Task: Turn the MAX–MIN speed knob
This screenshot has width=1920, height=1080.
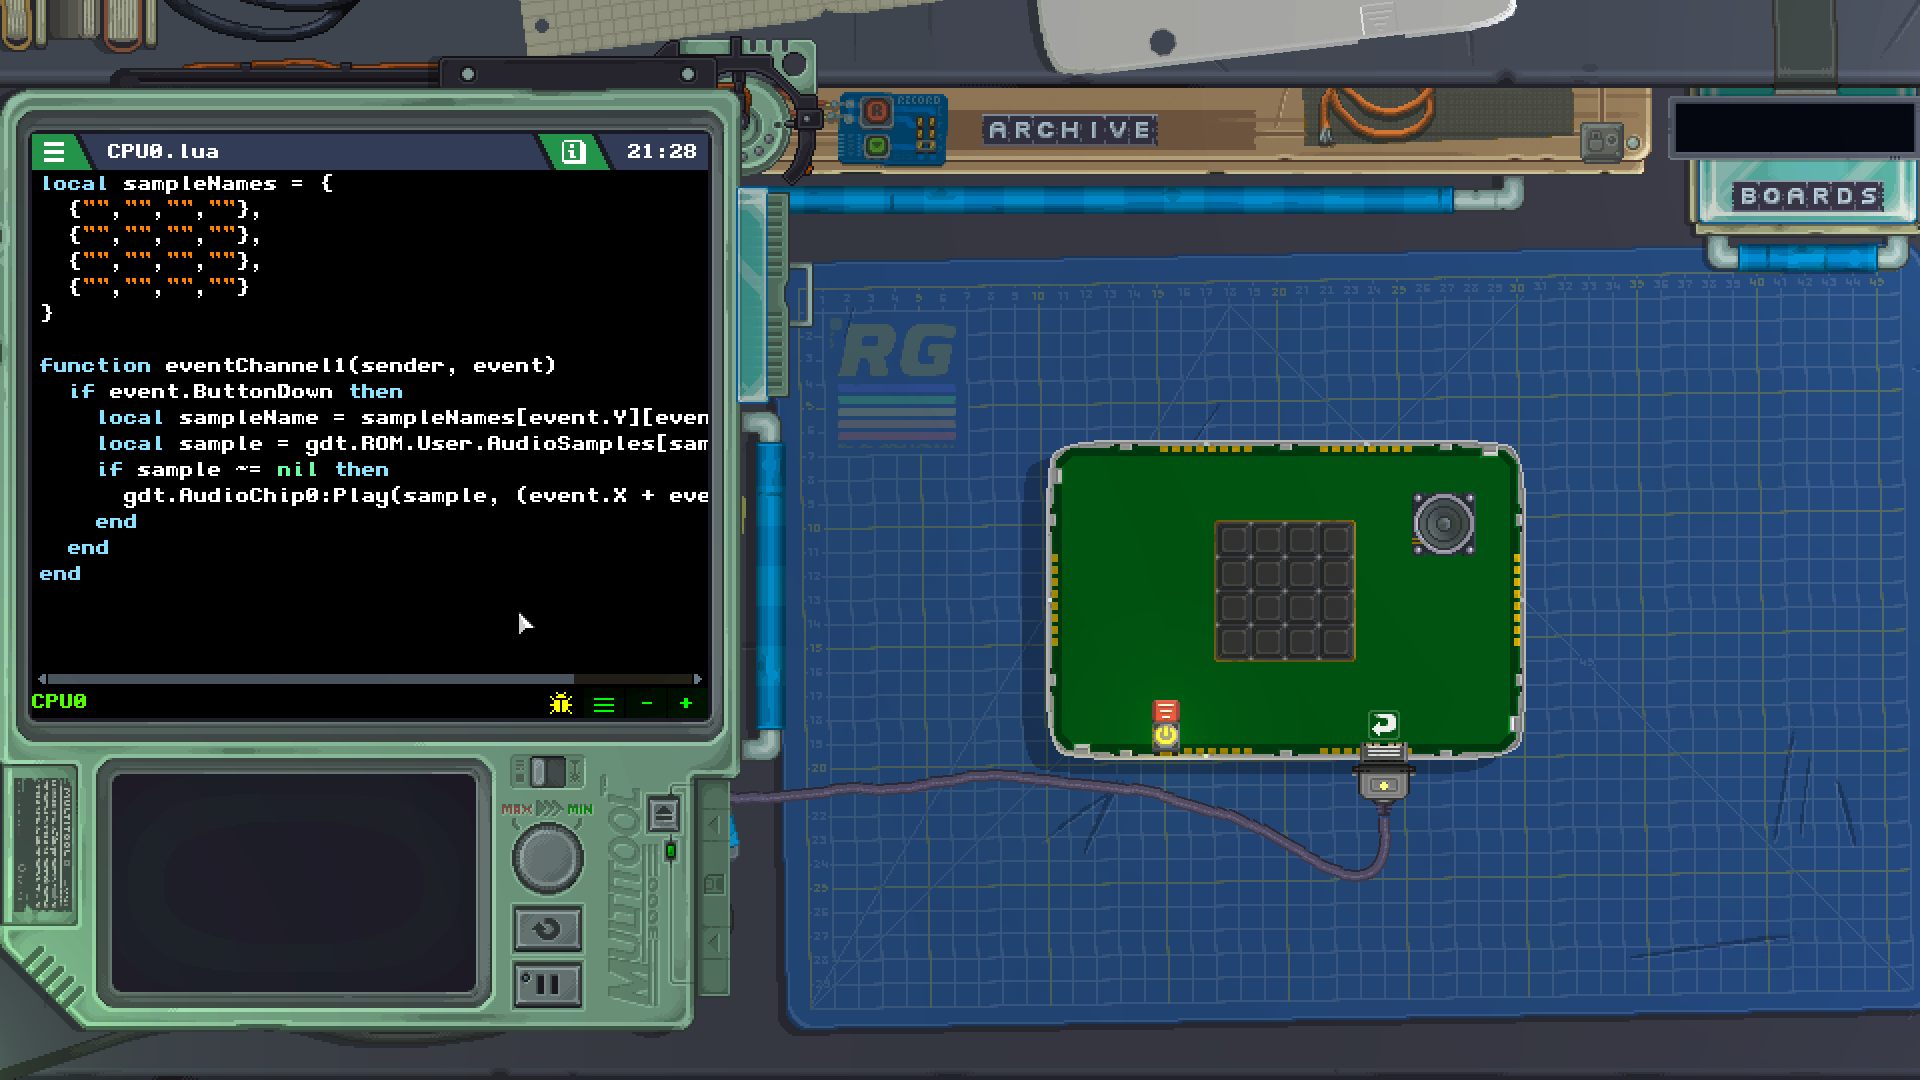Action: [x=547, y=857]
